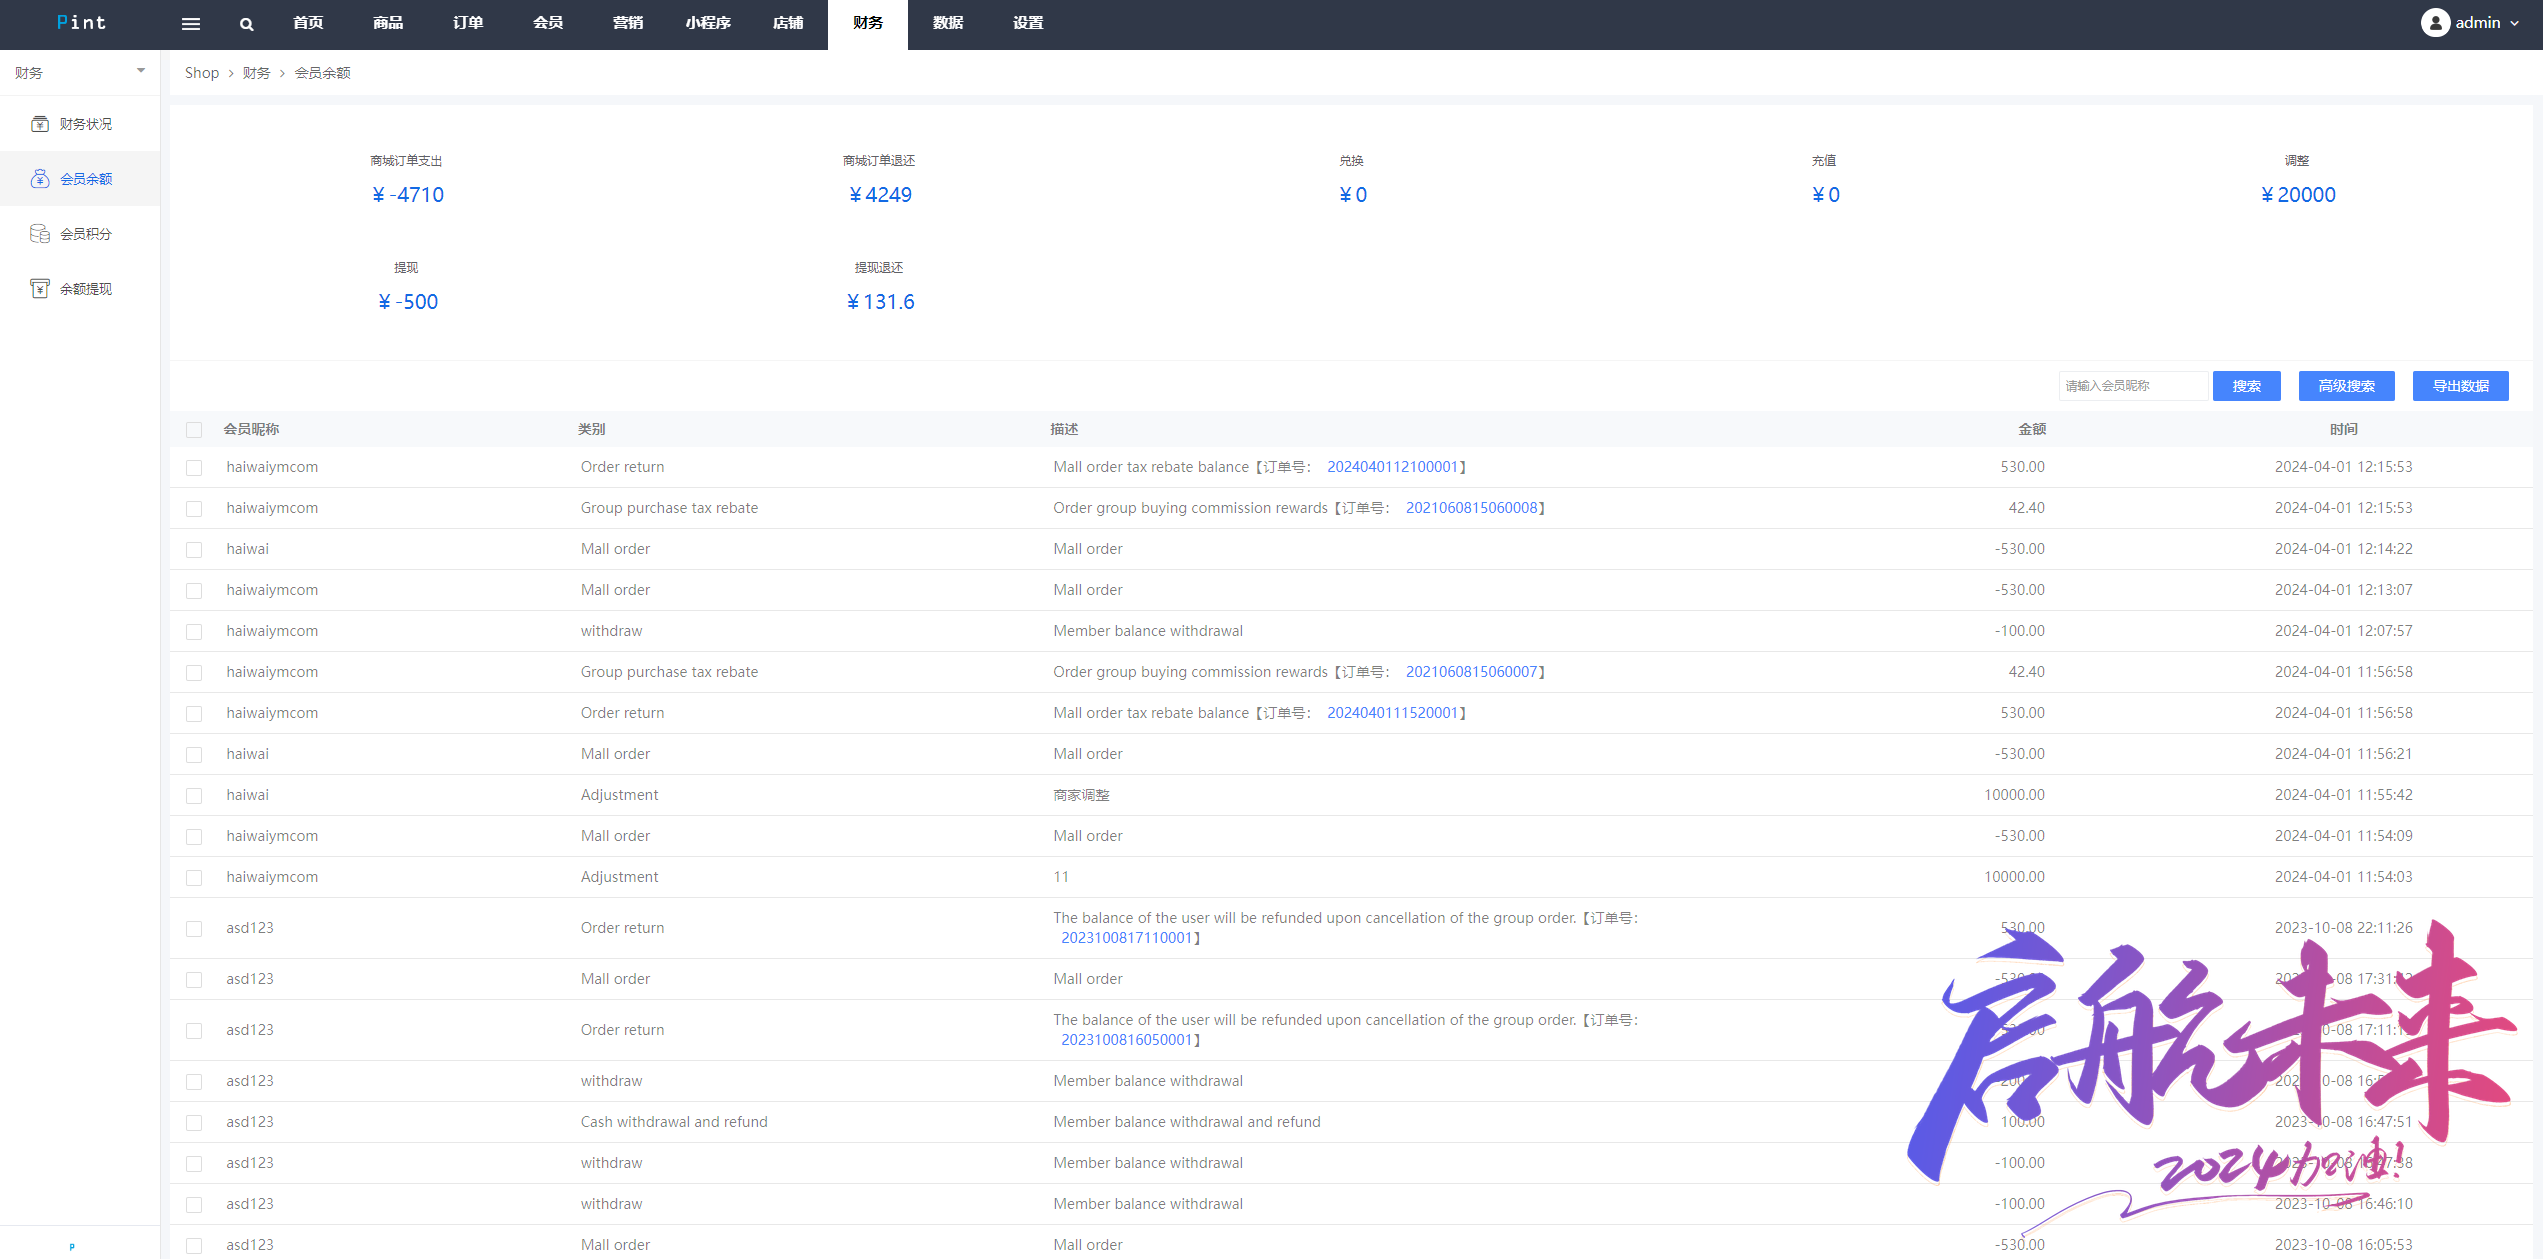2543x1259 pixels.
Task: Open the 商品 menu
Action: 388,23
